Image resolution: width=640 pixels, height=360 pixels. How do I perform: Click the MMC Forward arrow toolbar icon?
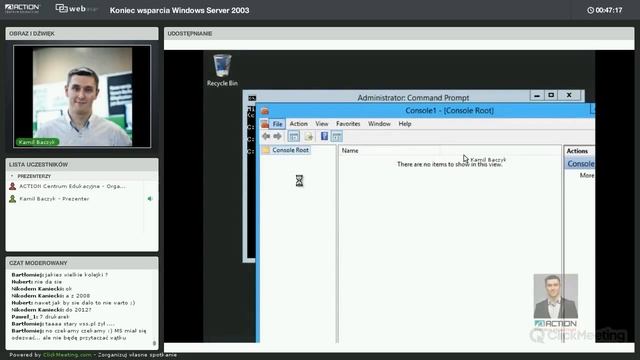coord(278,136)
